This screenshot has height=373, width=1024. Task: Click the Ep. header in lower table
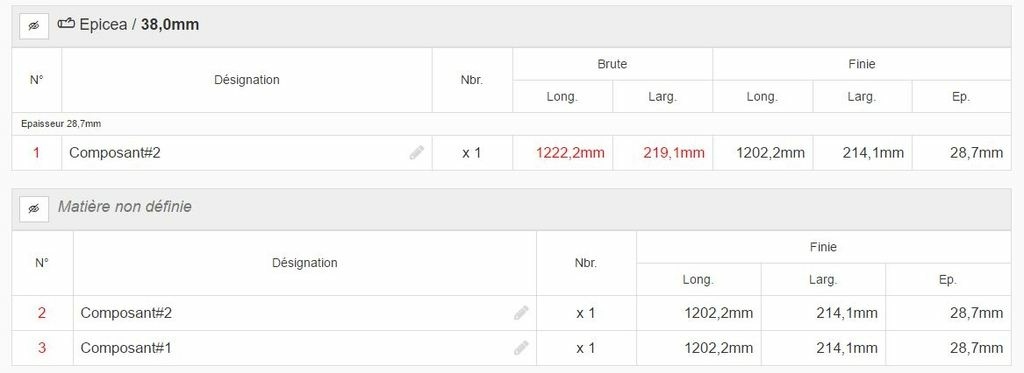(948, 280)
